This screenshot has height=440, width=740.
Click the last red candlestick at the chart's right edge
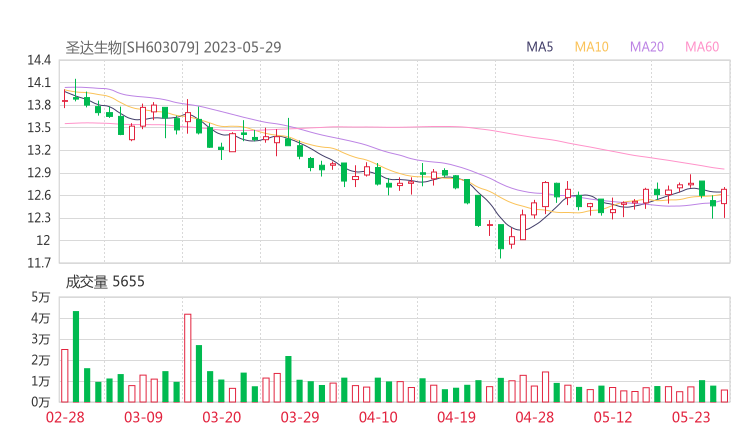[x=724, y=202]
